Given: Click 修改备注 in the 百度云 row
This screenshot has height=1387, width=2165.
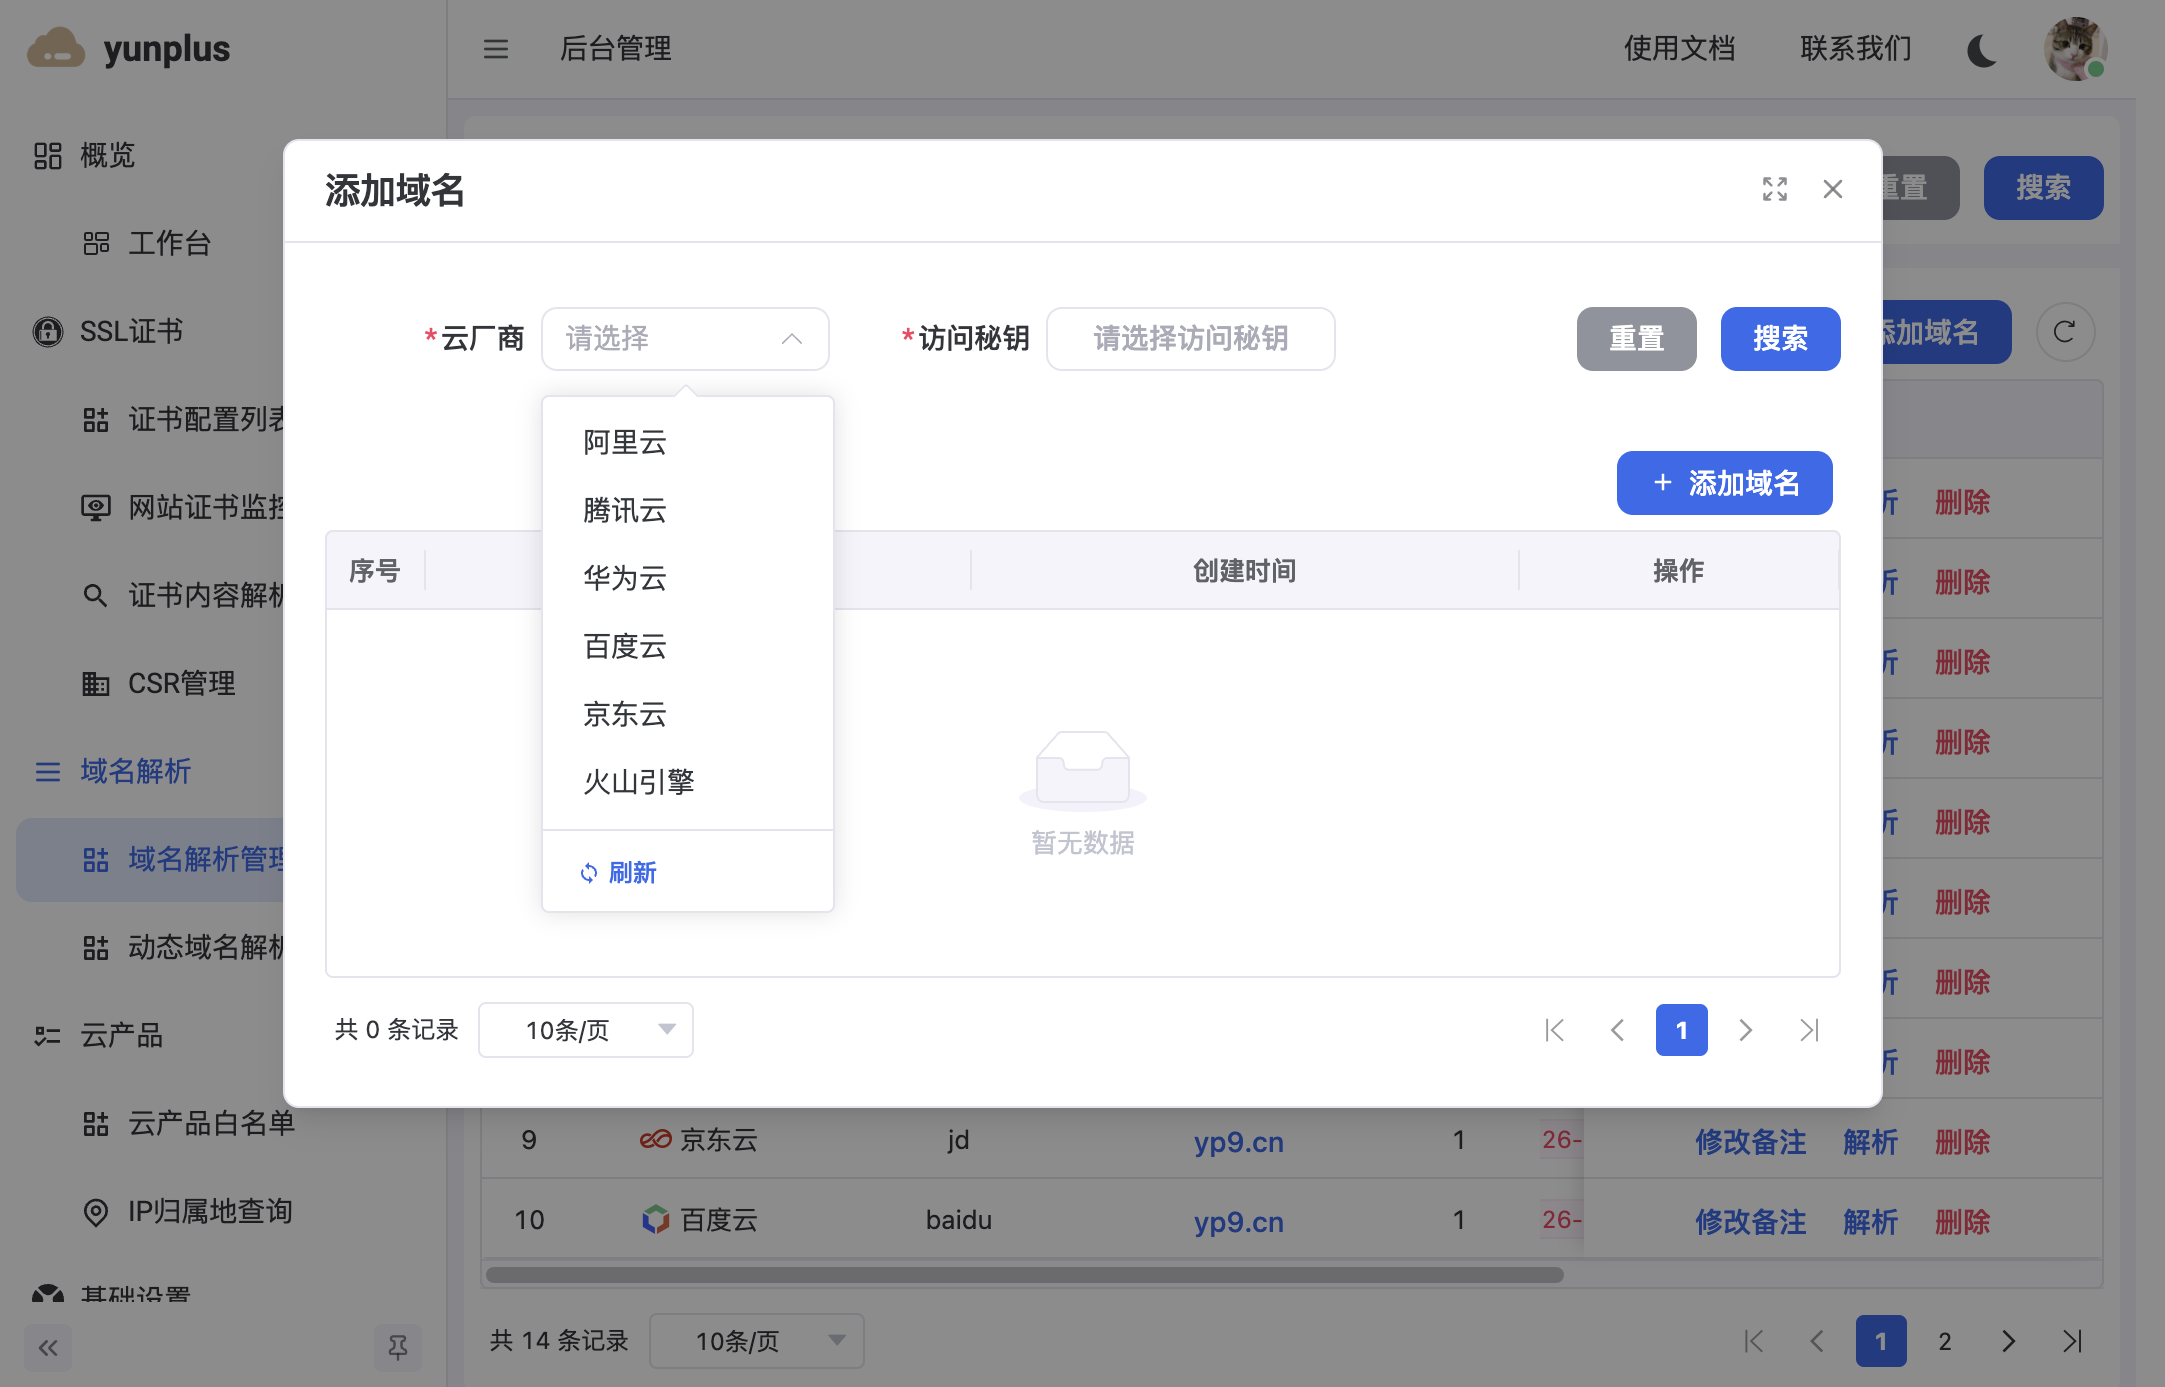Looking at the screenshot, I should pos(1751,1221).
